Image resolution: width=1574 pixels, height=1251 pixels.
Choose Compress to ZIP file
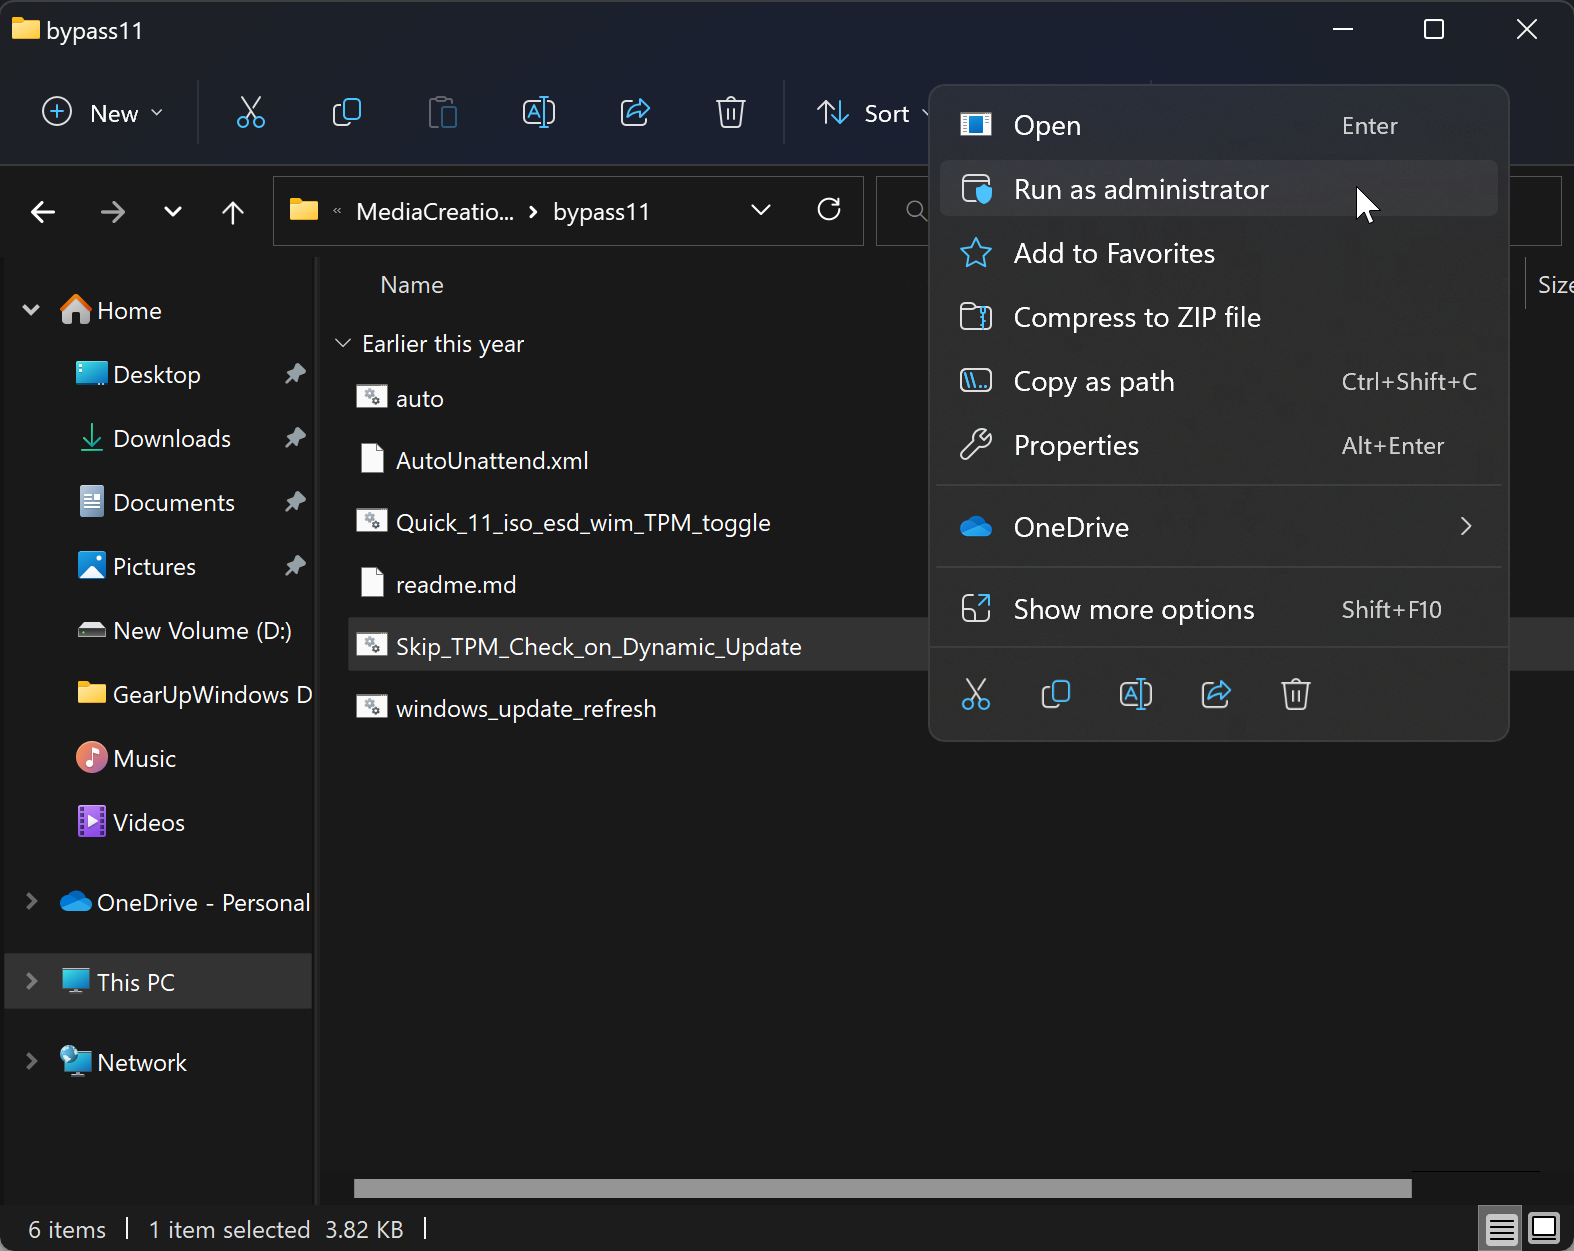[x=1218, y=317]
